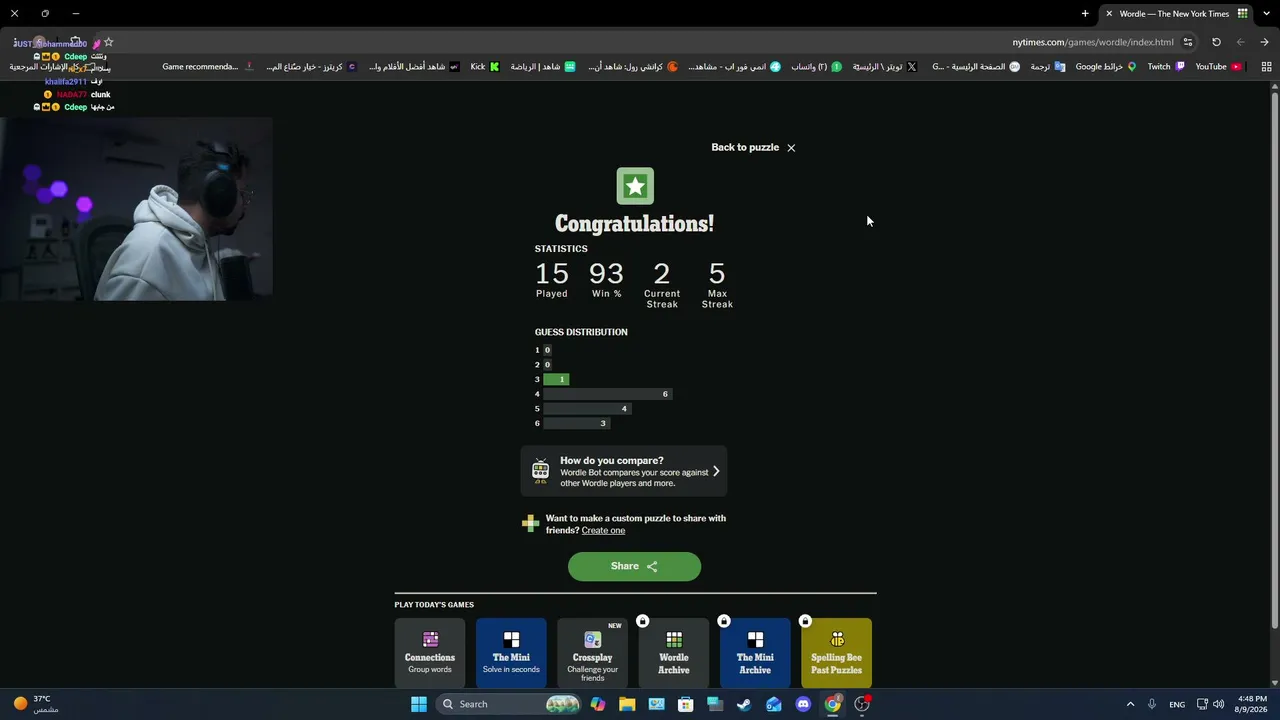Open the bookmarks apps grid icon

tap(1266, 67)
